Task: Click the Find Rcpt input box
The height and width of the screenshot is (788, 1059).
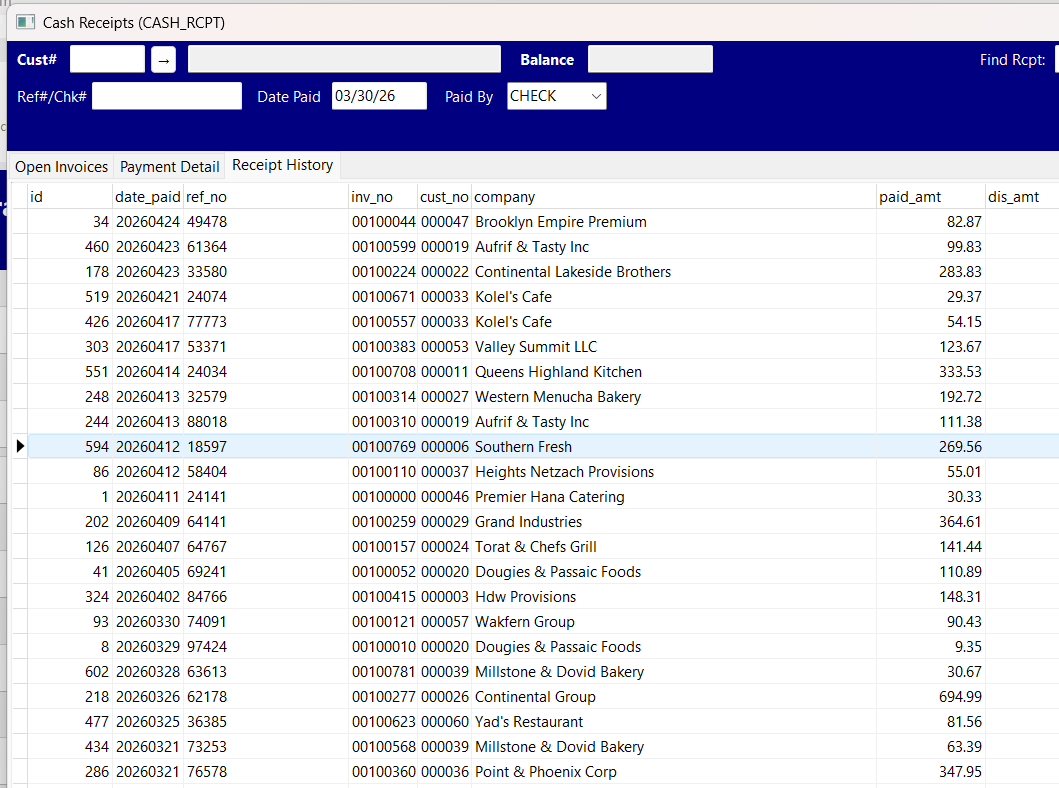Action: click(x=1055, y=59)
